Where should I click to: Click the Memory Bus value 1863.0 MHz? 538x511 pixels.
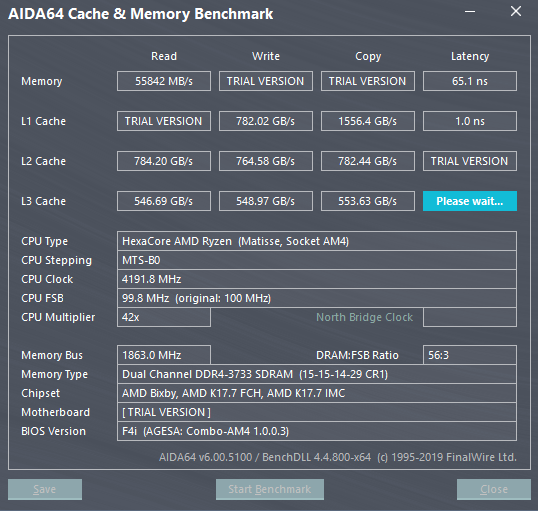tap(164, 355)
